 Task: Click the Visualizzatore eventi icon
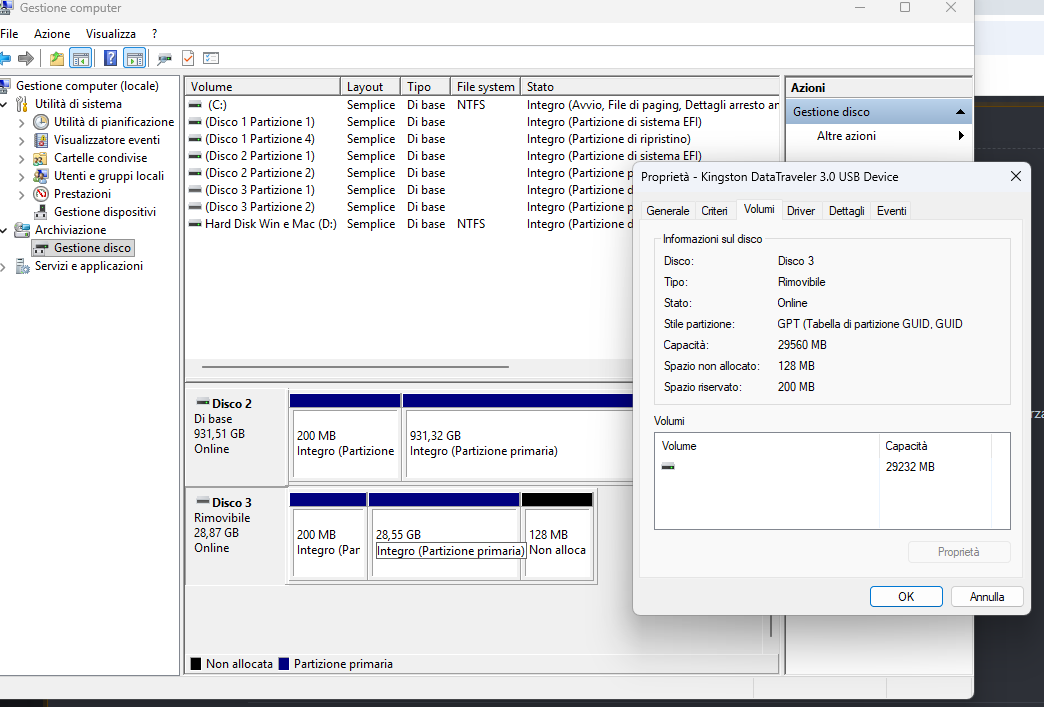[x=41, y=140]
